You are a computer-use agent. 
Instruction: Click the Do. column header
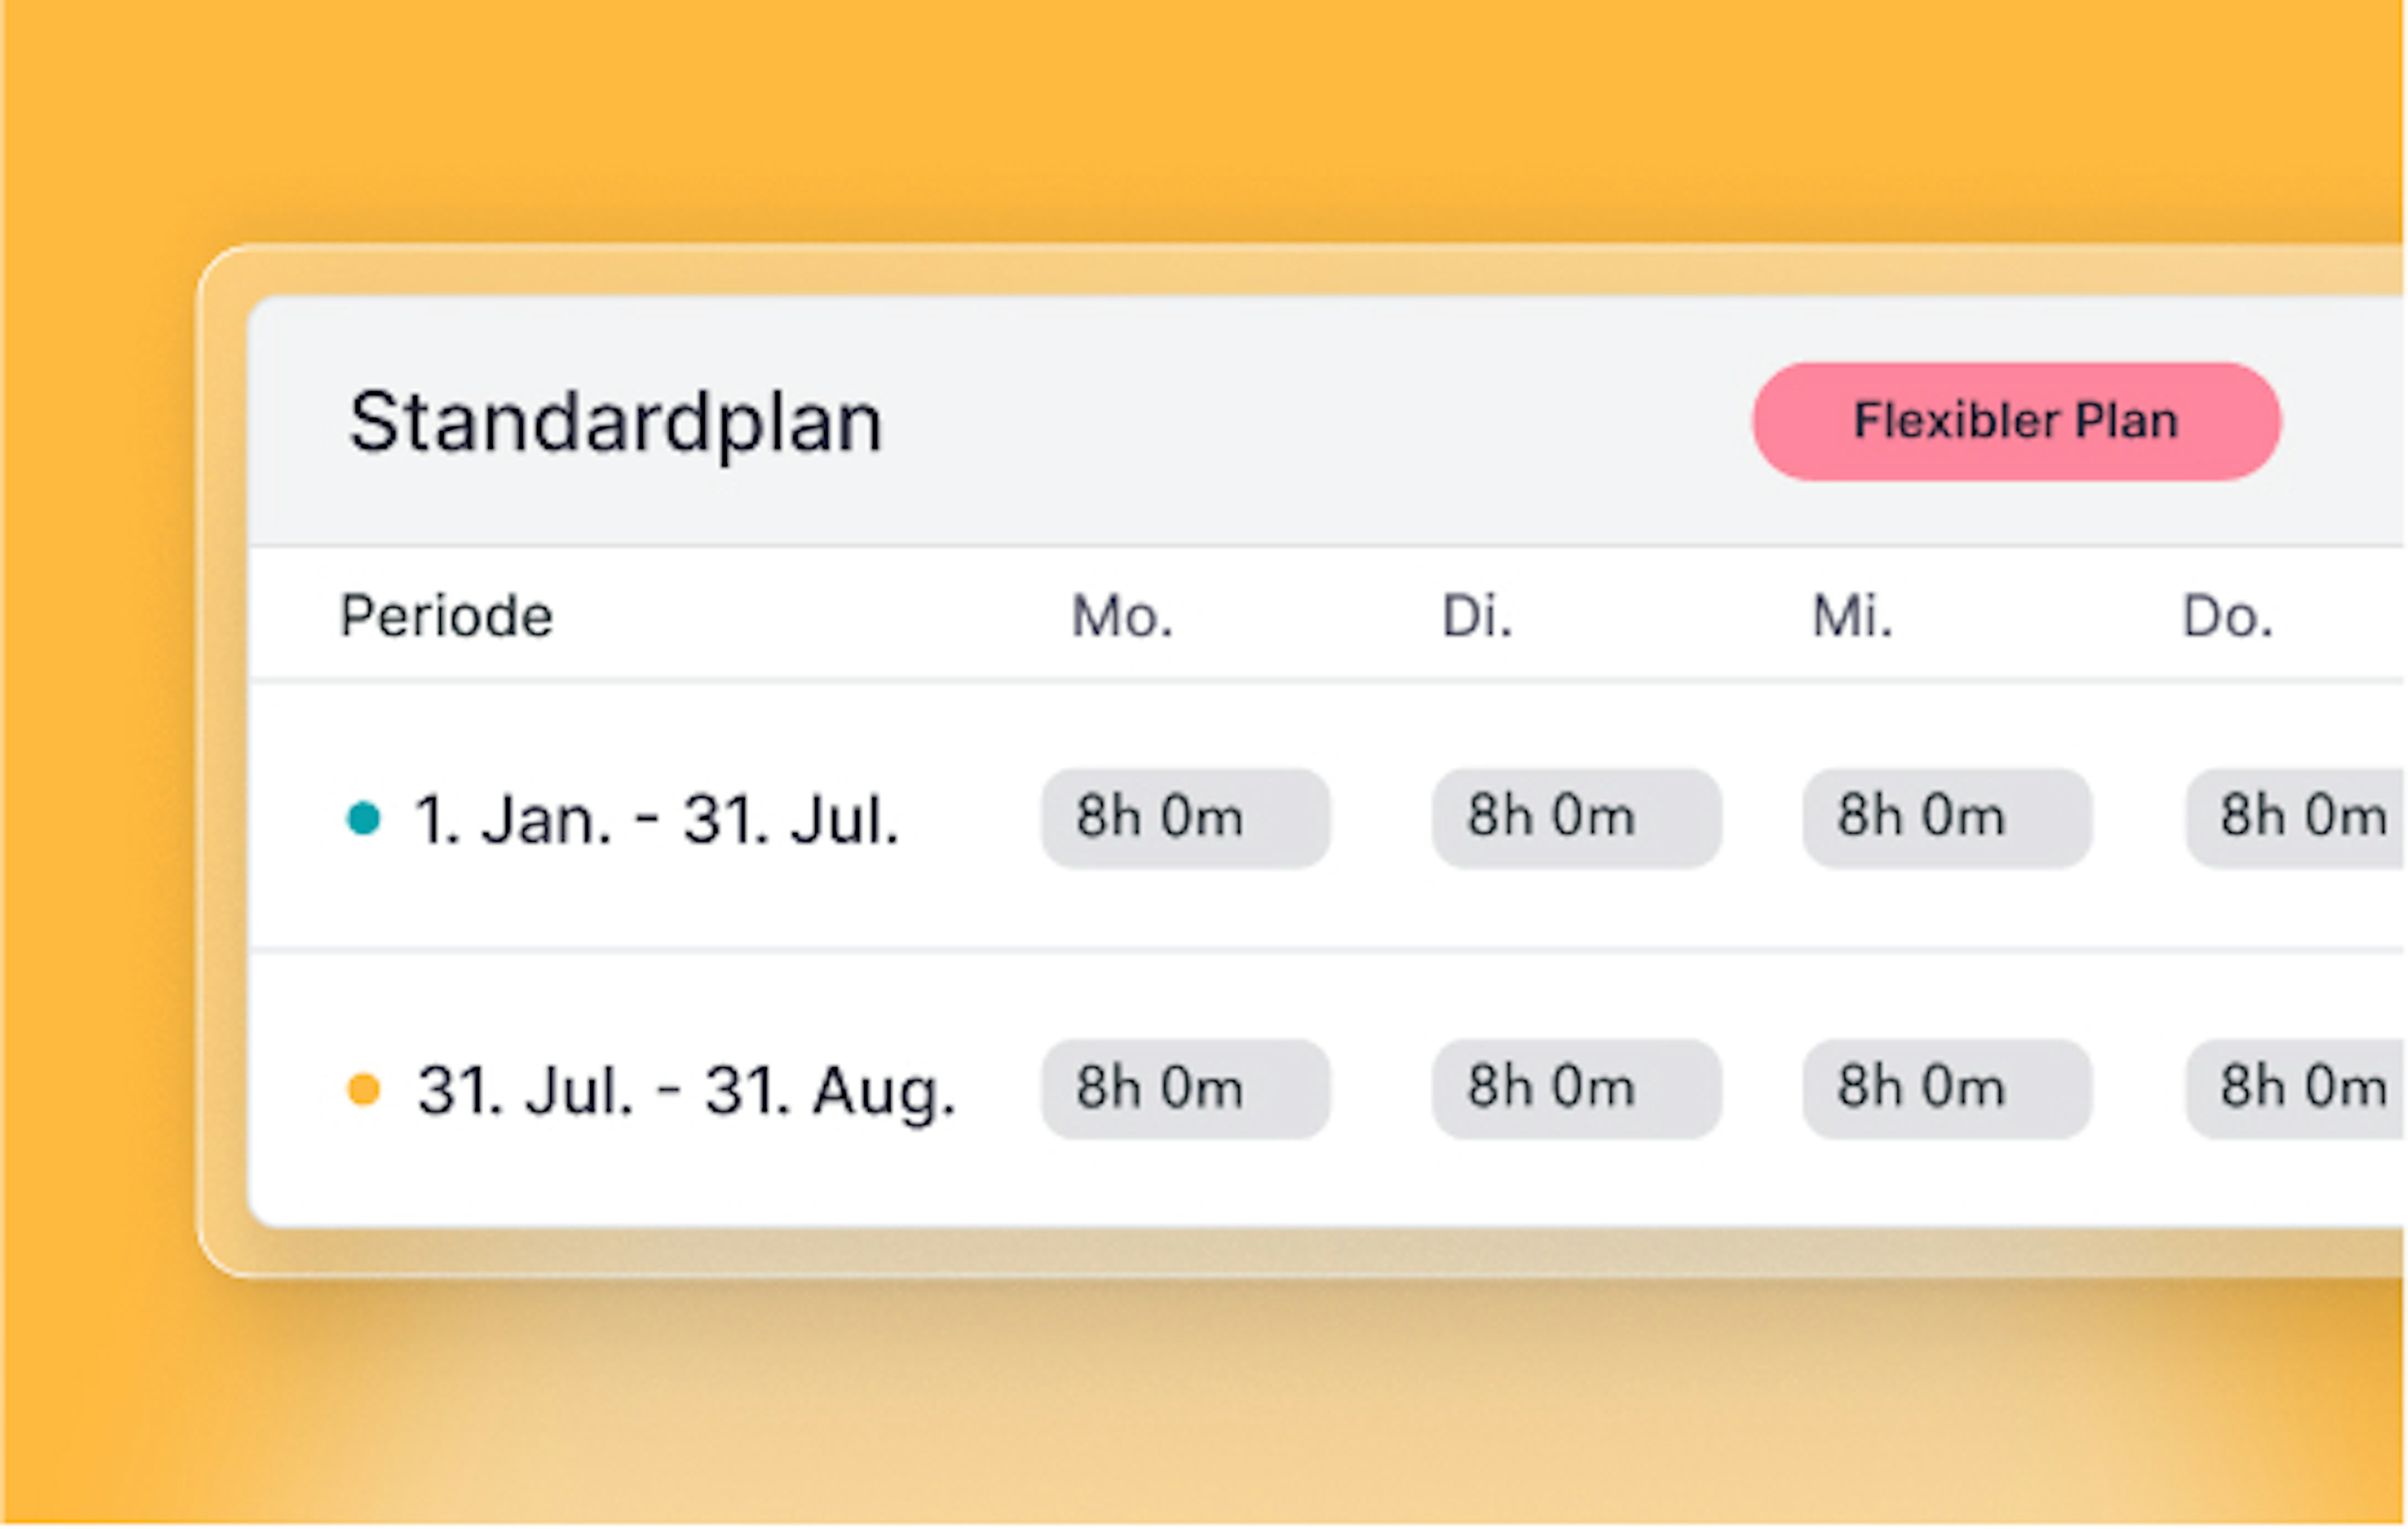(x=2227, y=616)
